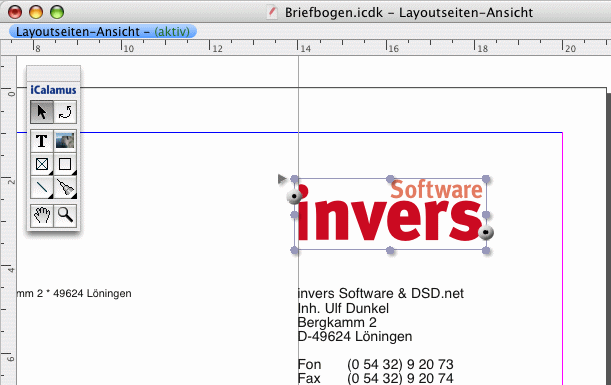Switch to Layoutseiten-Ansicht (aktiv) tab
The height and width of the screenshot is (385, 611).
tap(103, 32)
